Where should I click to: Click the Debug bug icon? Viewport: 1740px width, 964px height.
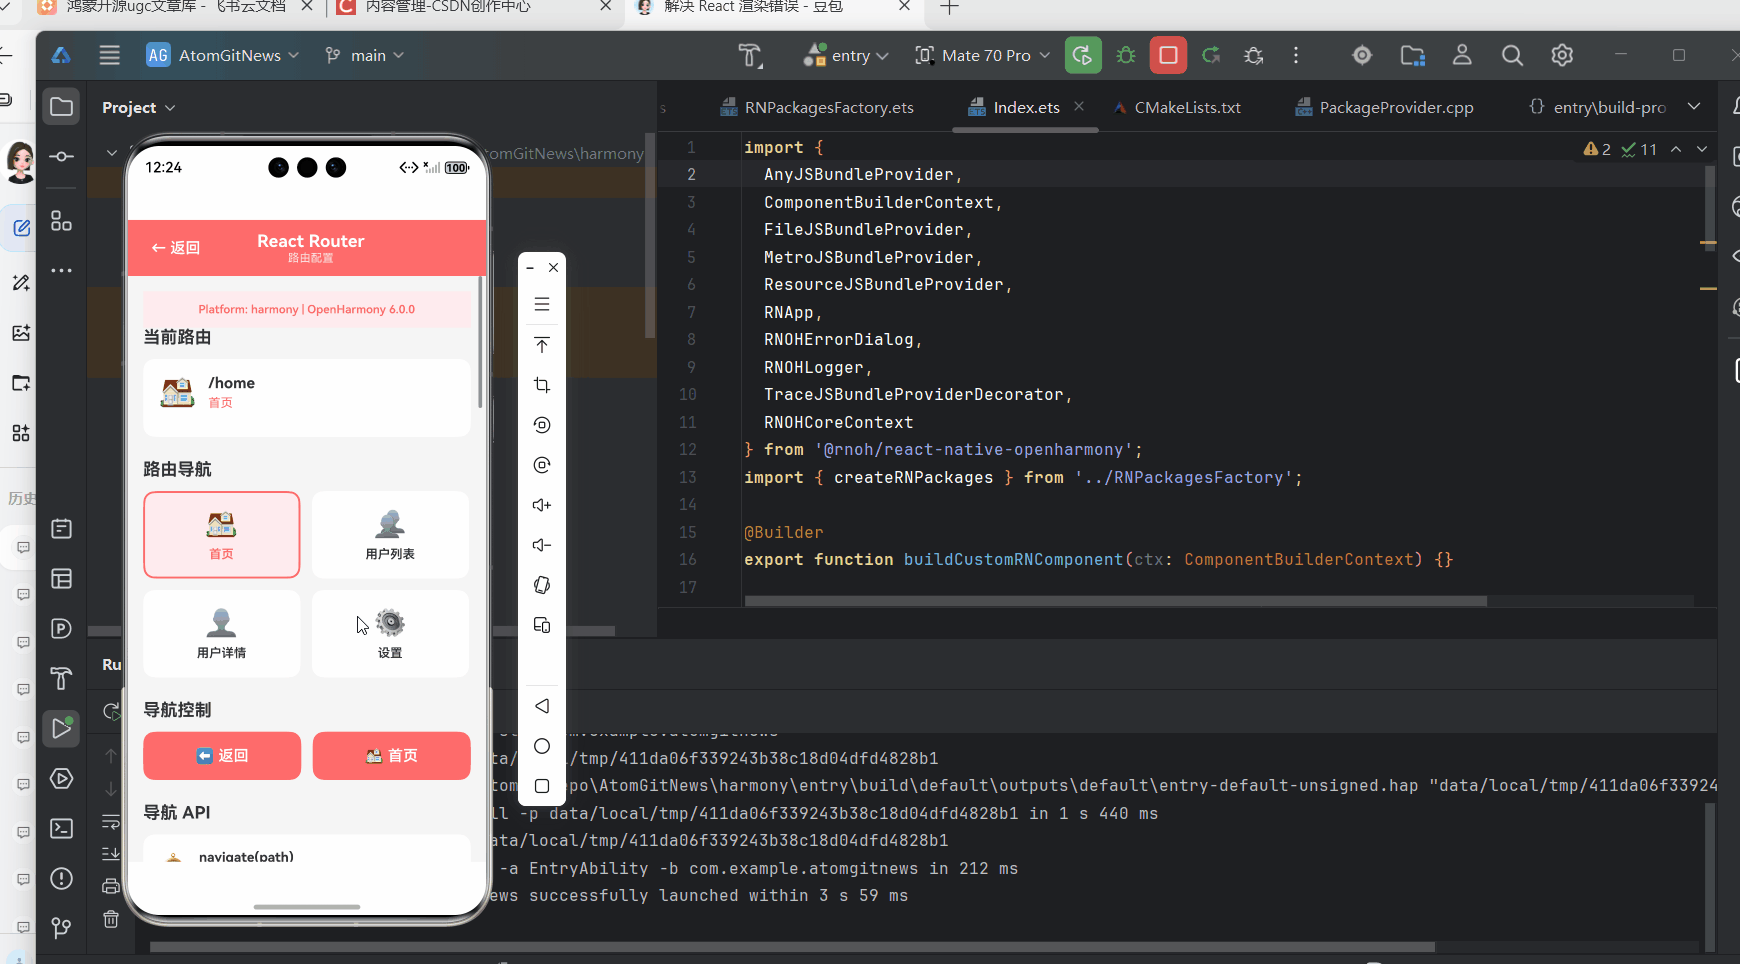click(x=1126, y=55)
